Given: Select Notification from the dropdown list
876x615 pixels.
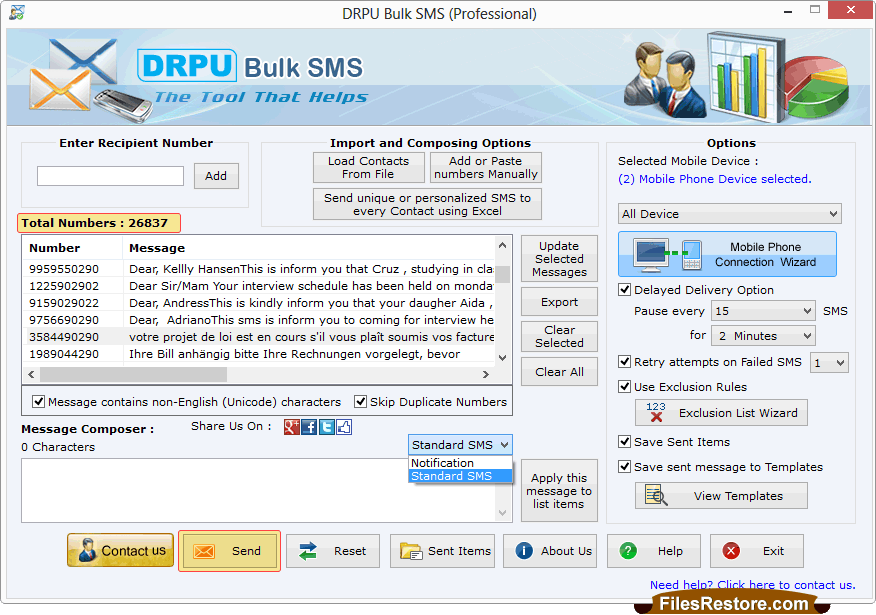Looking at the screenshot, I should click(460, 463).
